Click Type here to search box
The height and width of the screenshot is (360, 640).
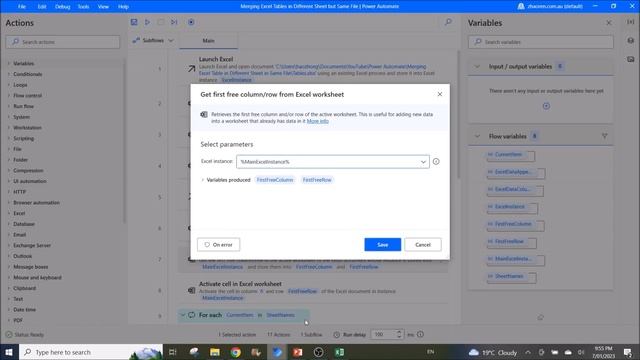click(x=91, y=352)
